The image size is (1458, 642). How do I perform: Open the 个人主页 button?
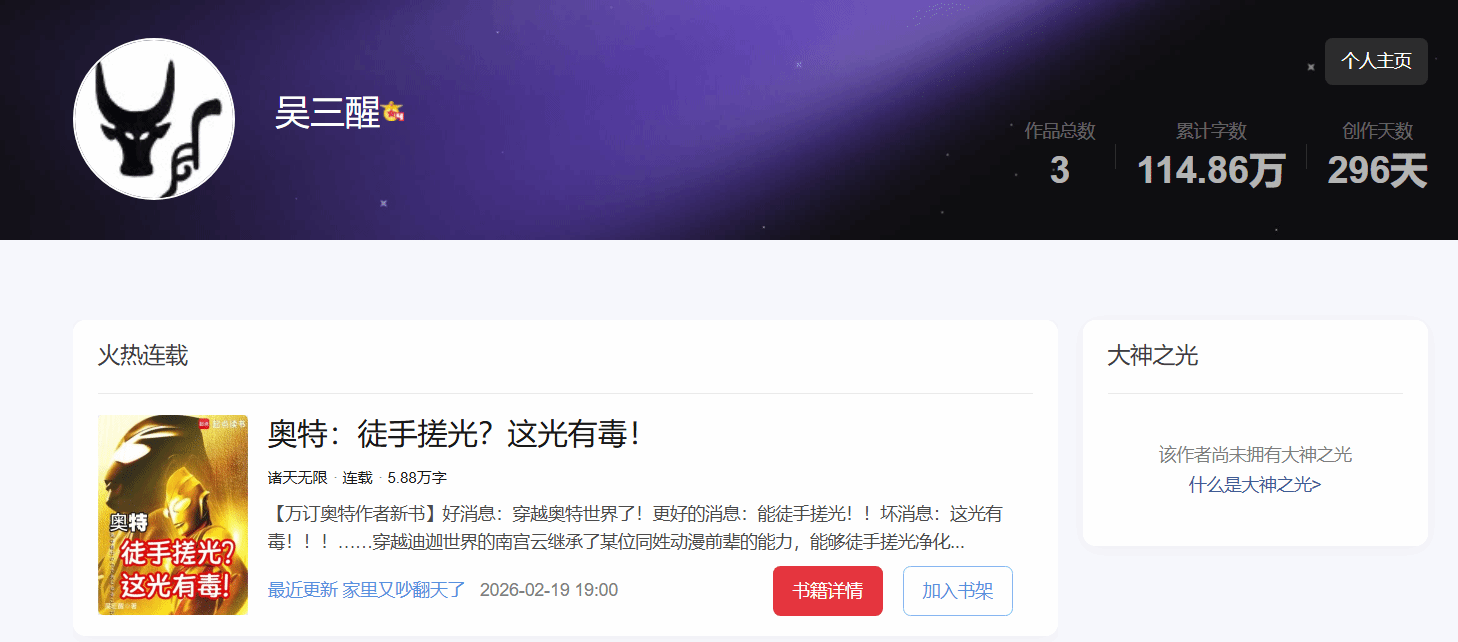1376,61
